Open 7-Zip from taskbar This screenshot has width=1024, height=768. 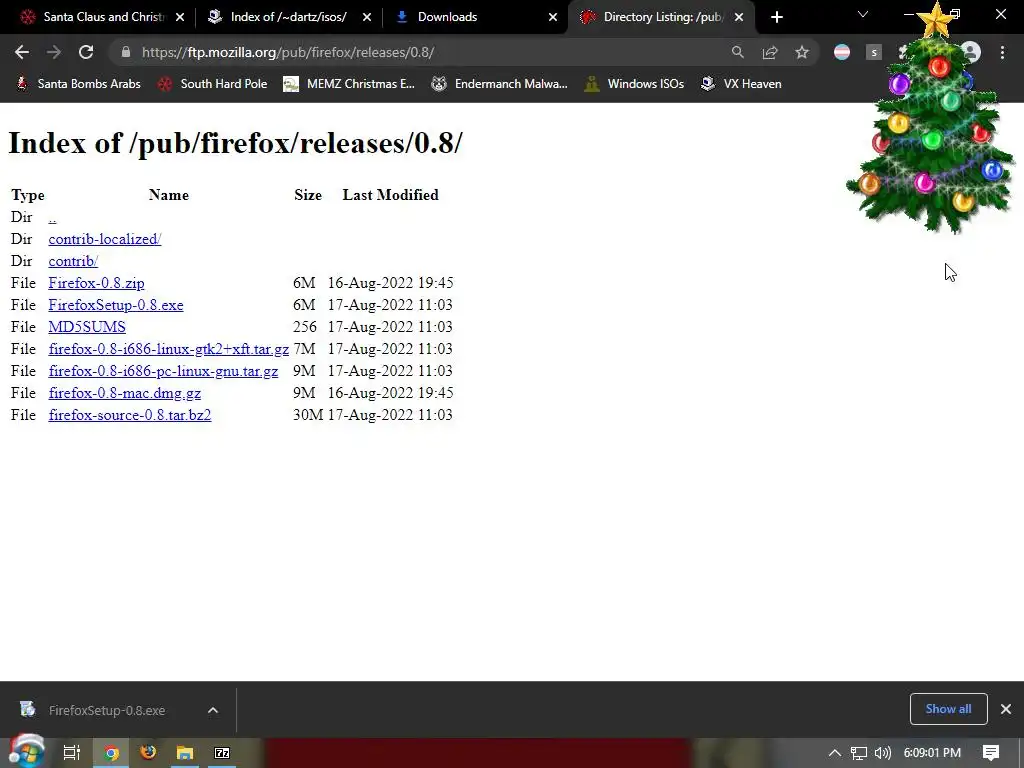[x=222, y=753]
